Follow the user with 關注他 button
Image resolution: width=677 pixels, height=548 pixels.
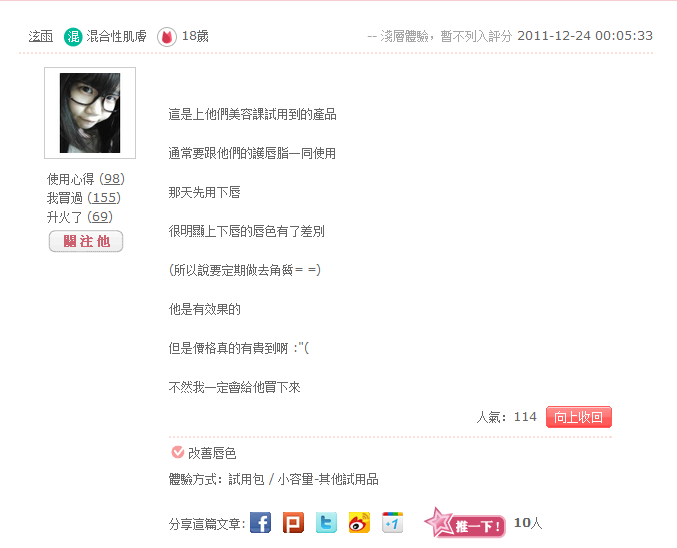point(86,241)
